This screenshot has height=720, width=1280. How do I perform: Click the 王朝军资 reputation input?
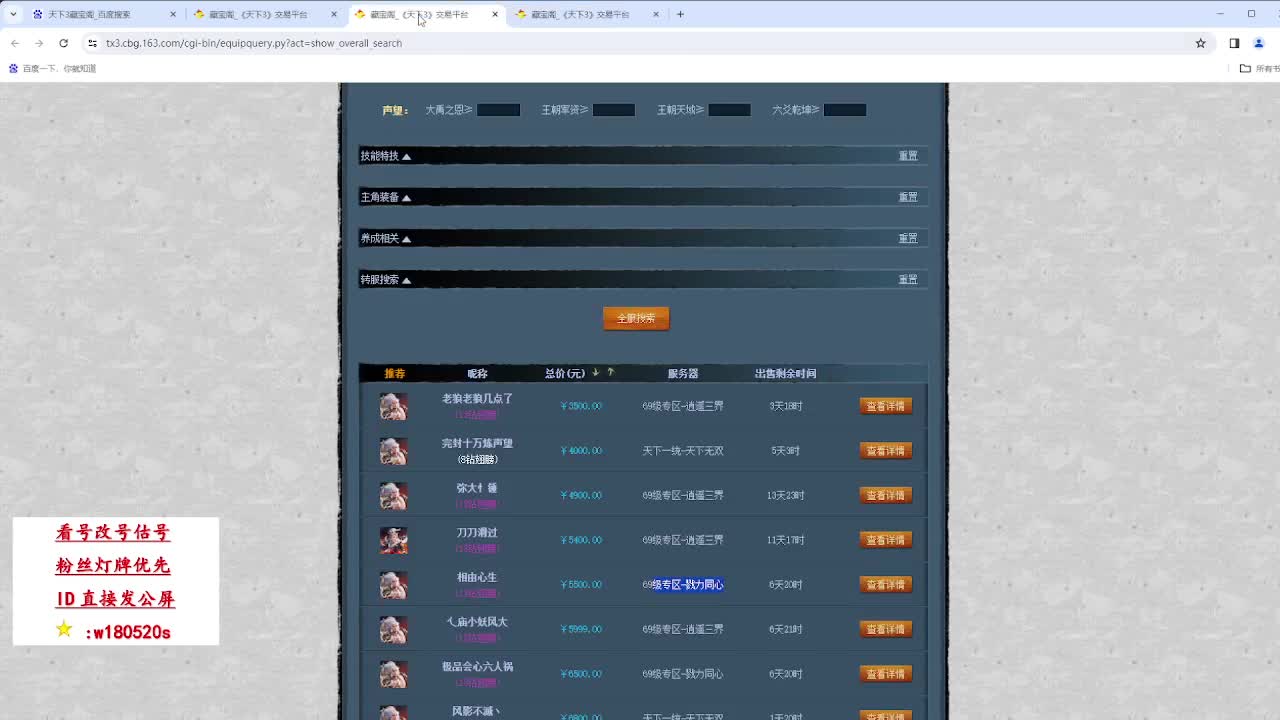(614, 110)
